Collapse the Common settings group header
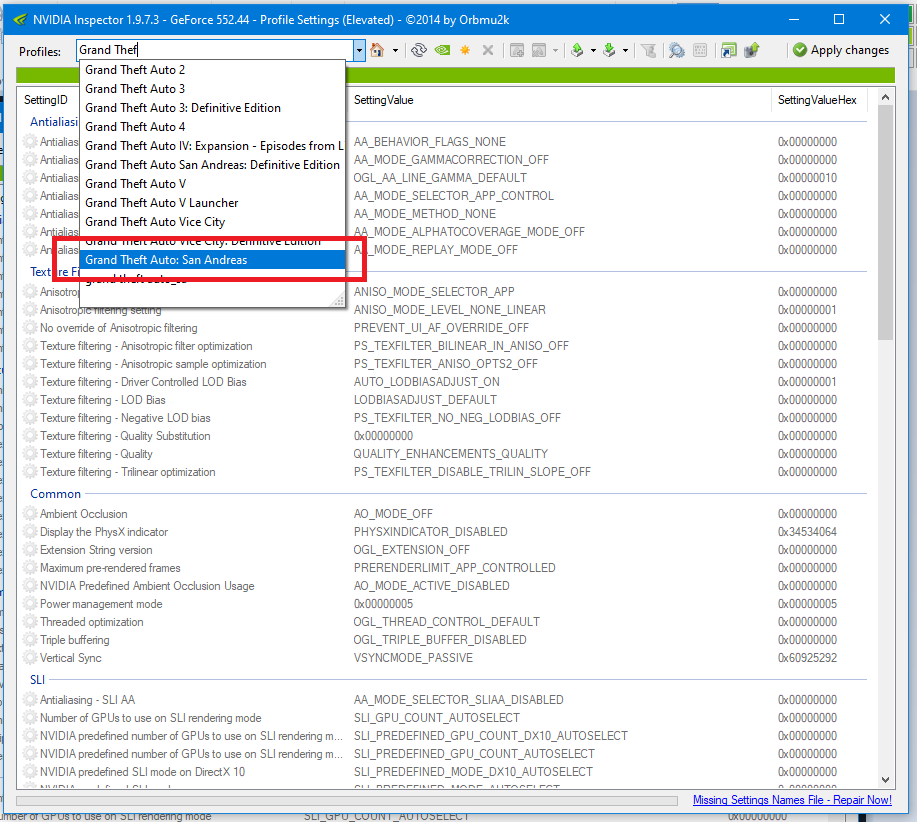Screen dimensions: 917x822 point(56,493)
